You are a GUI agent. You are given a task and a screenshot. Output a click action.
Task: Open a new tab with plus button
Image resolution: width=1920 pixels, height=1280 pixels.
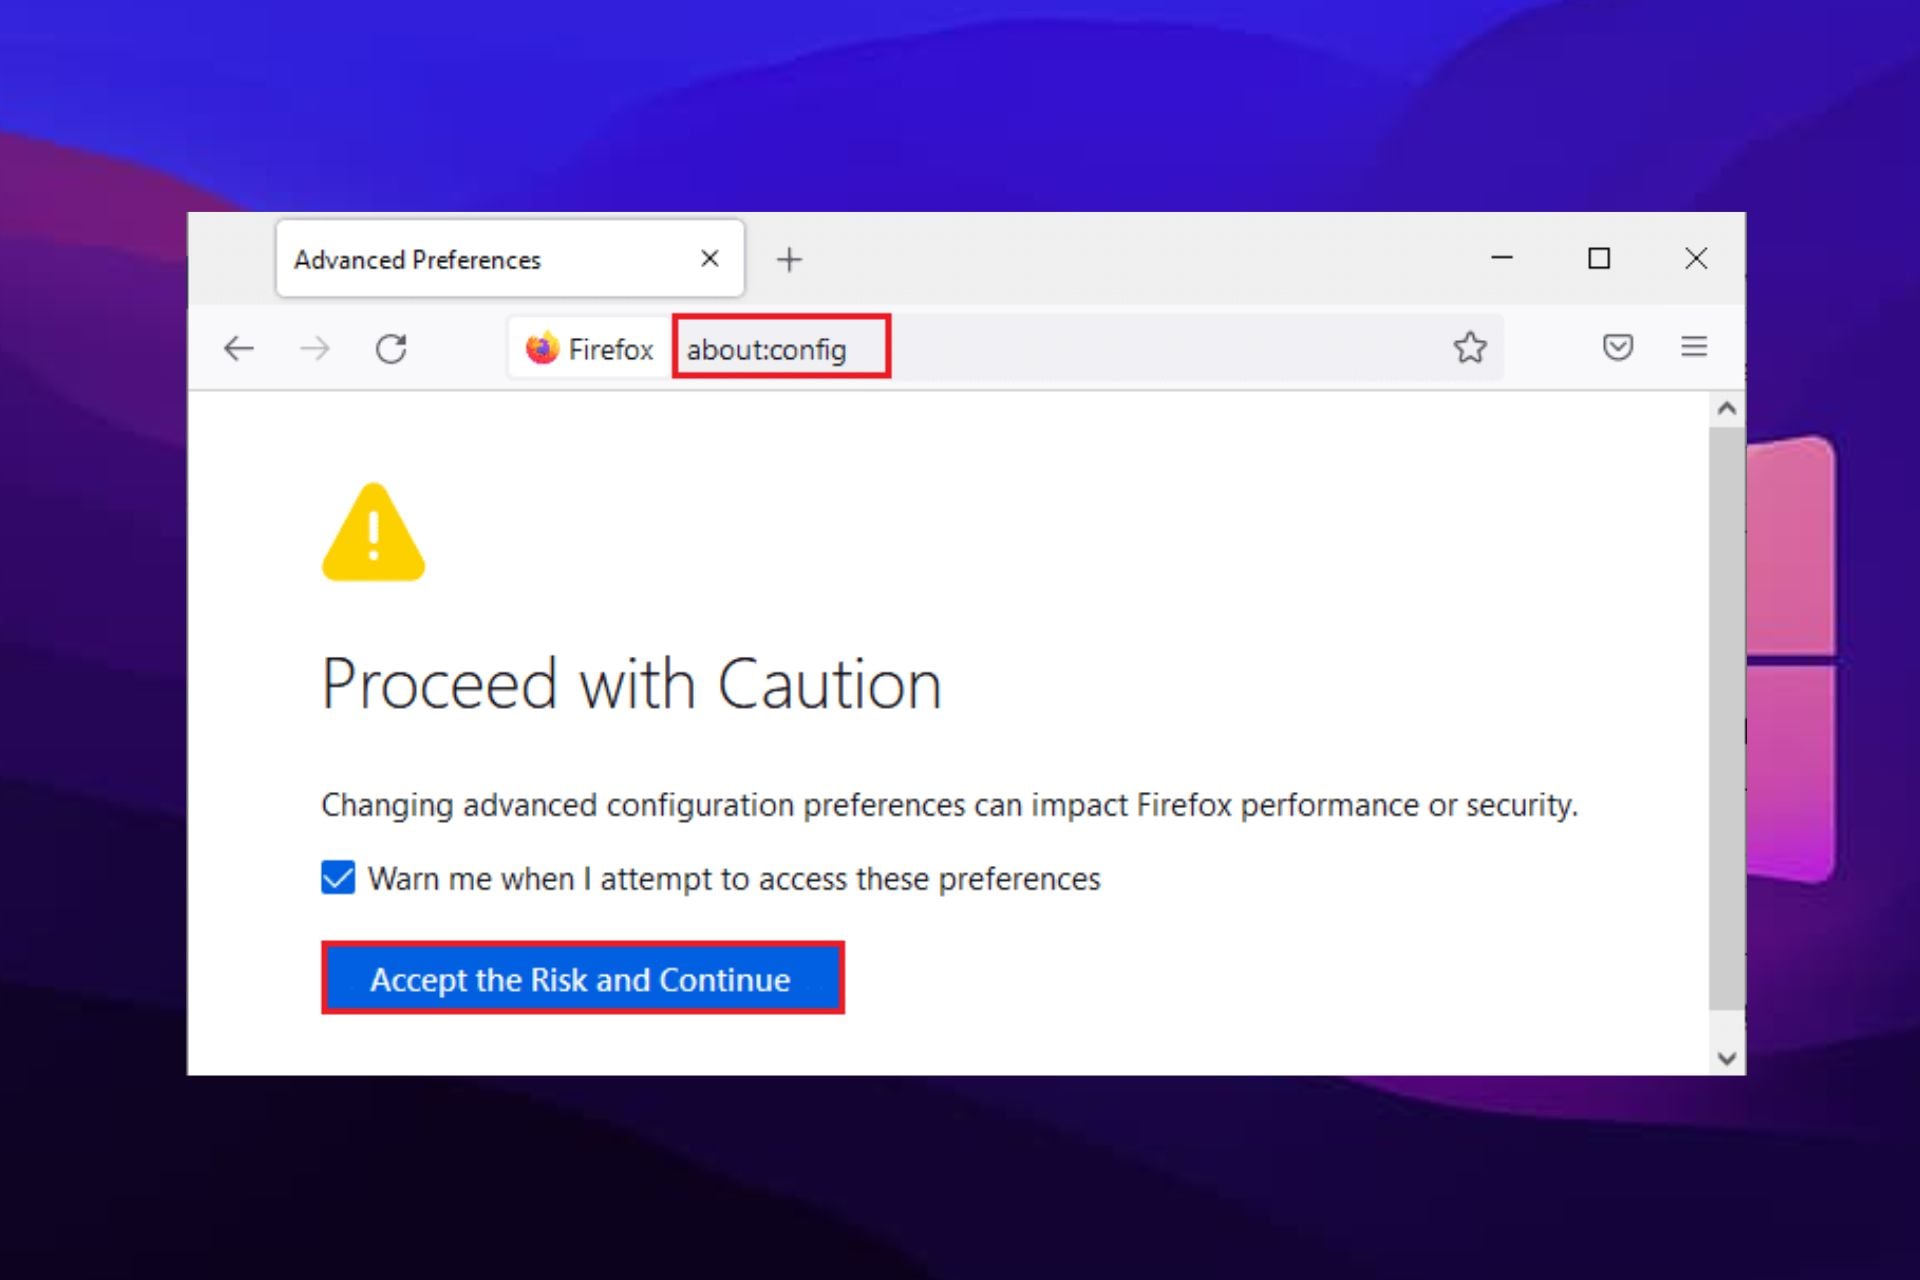(789, 260)
